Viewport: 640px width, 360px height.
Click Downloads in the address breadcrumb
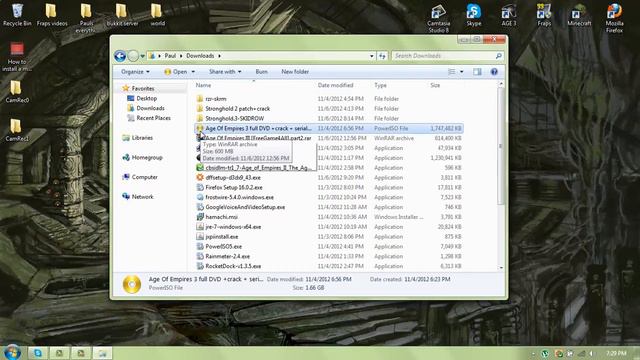(200, 56)
